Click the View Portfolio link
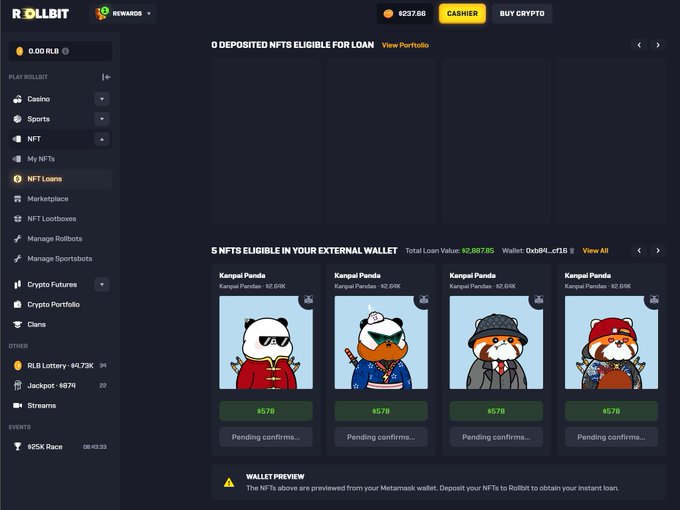 (405, 45)
